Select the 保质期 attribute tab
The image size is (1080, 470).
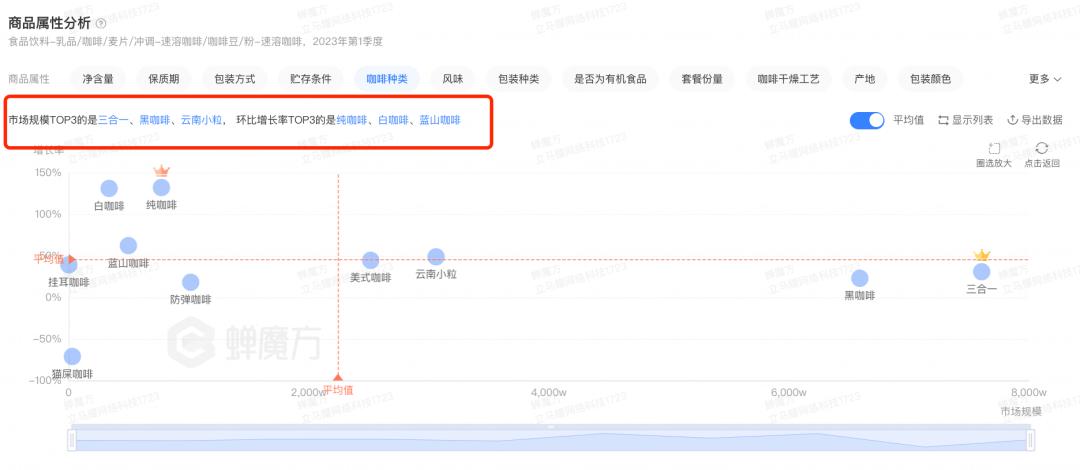(164, 79)
